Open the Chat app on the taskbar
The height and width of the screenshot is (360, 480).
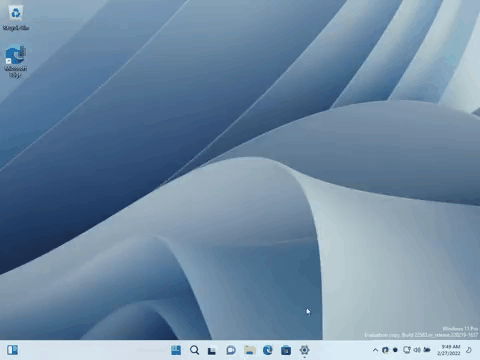click(231, 350)
